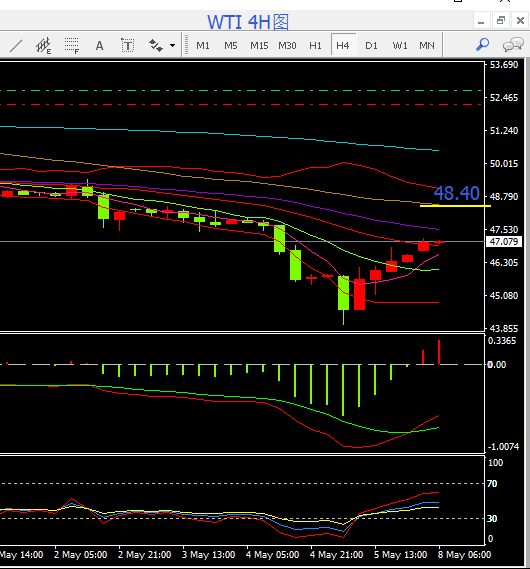Screen dimensions: 530x569
Task: Close the chart window
Action: 521,21
